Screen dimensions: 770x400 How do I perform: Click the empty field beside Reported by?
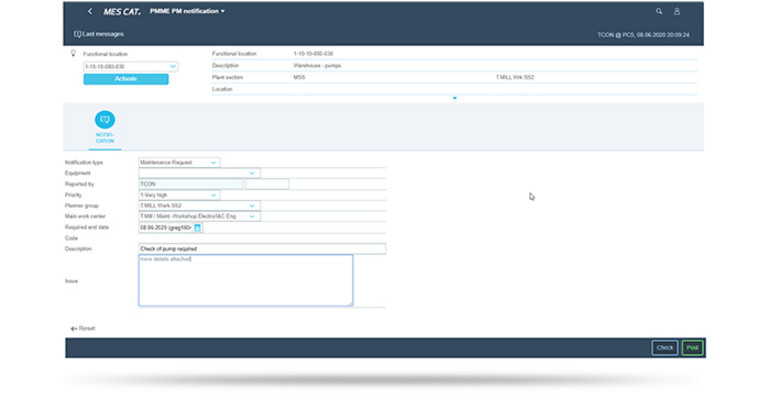[267, 184]
